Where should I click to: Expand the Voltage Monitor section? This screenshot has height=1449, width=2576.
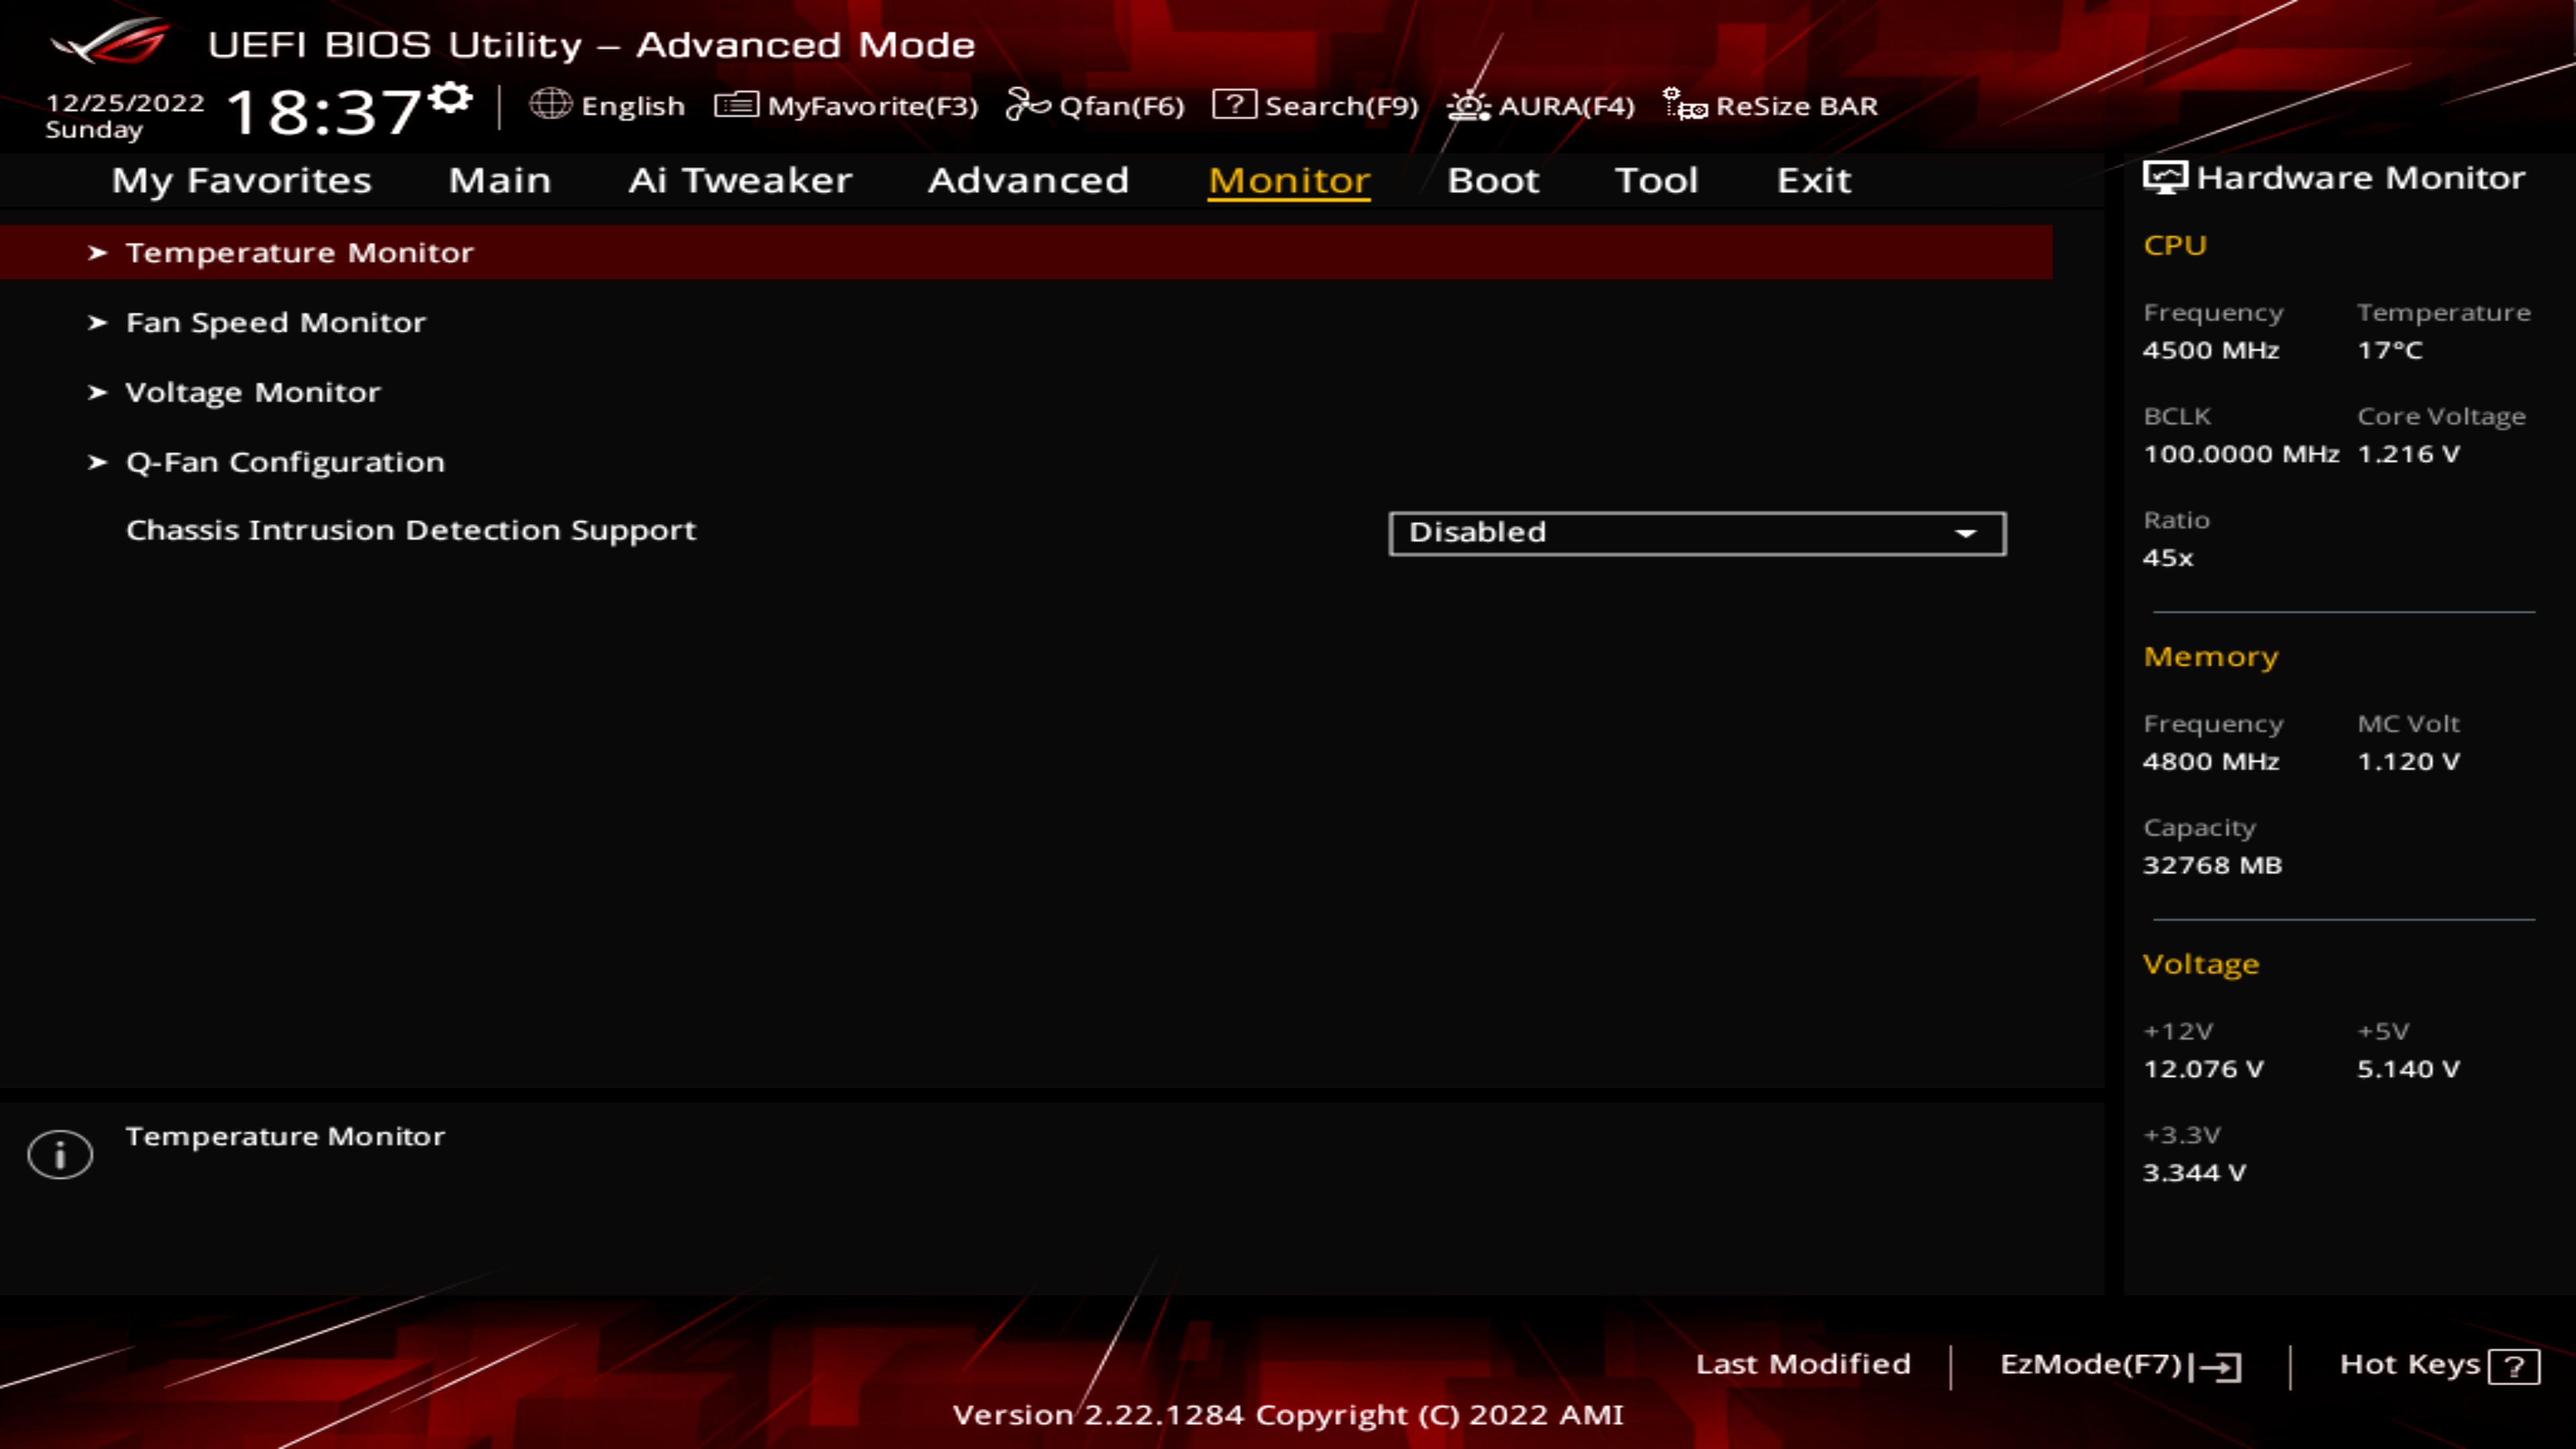(x=252, y=392)
